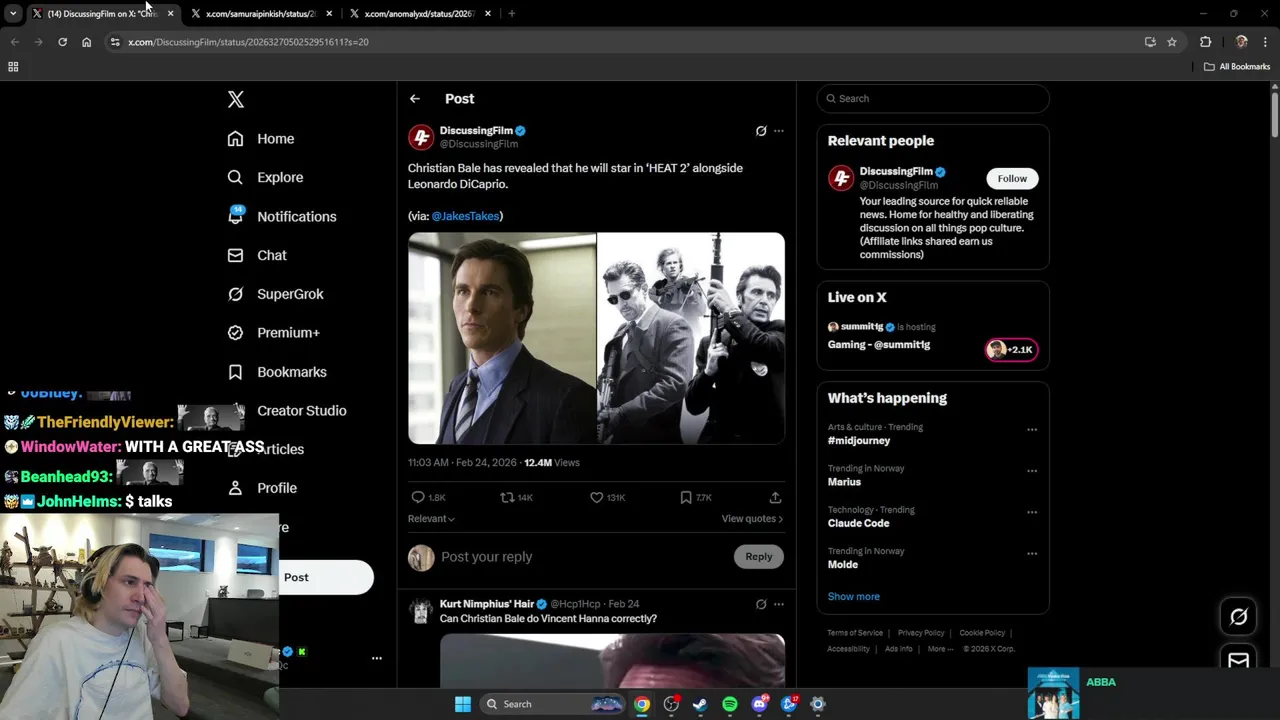Open the Heat movie still image

pyautogui.click(x=691, y=338)
